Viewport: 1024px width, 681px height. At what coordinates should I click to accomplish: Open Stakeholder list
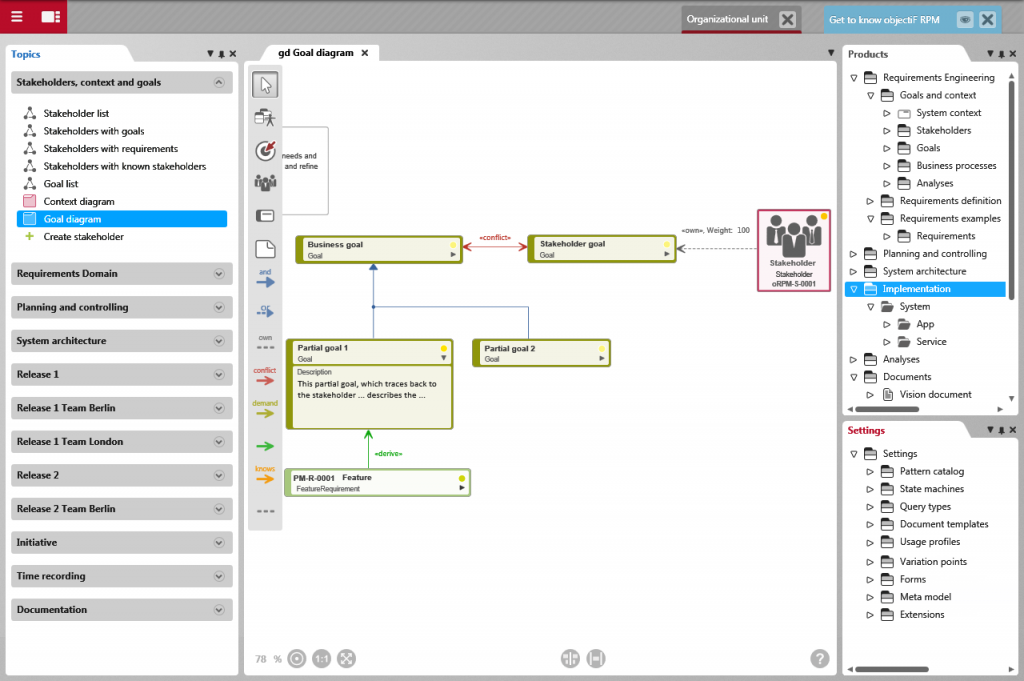tap(76, 114)
